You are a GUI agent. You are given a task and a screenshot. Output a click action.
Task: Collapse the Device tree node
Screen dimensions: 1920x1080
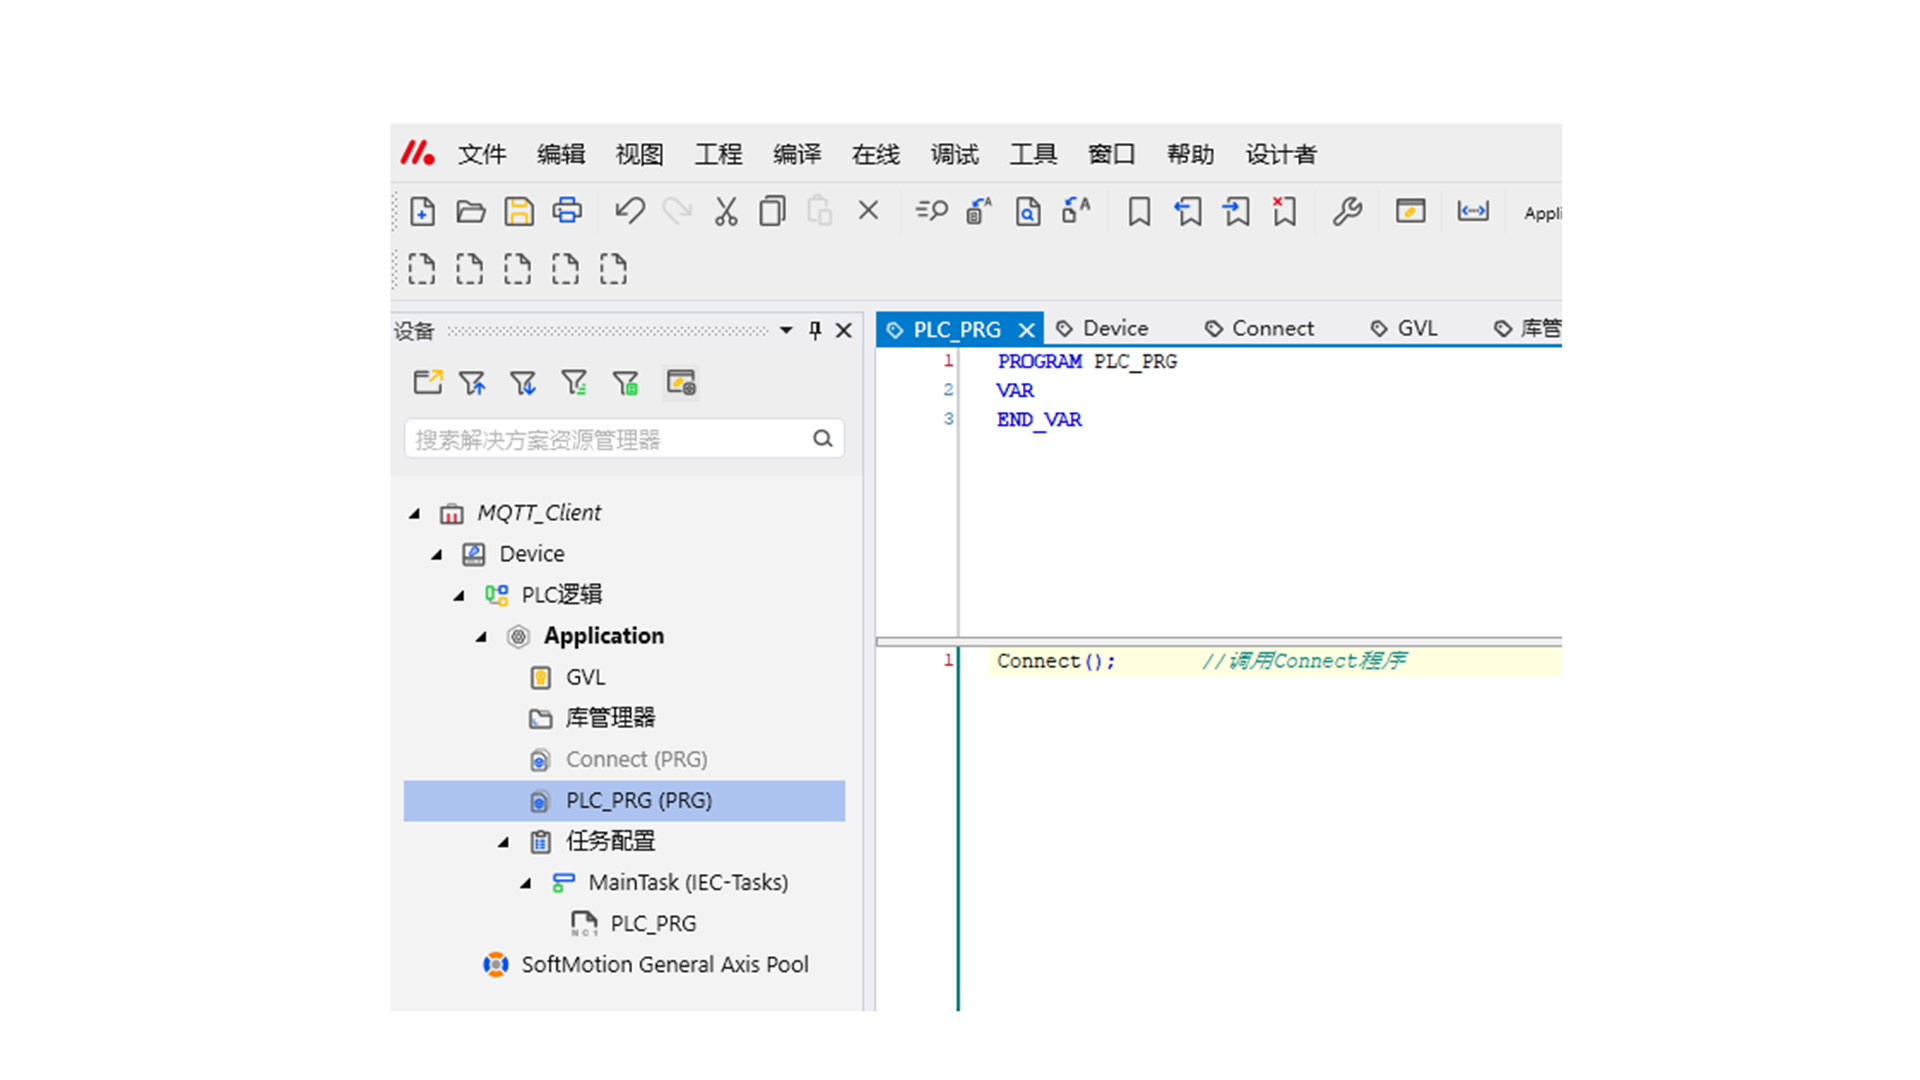(436, 554)
